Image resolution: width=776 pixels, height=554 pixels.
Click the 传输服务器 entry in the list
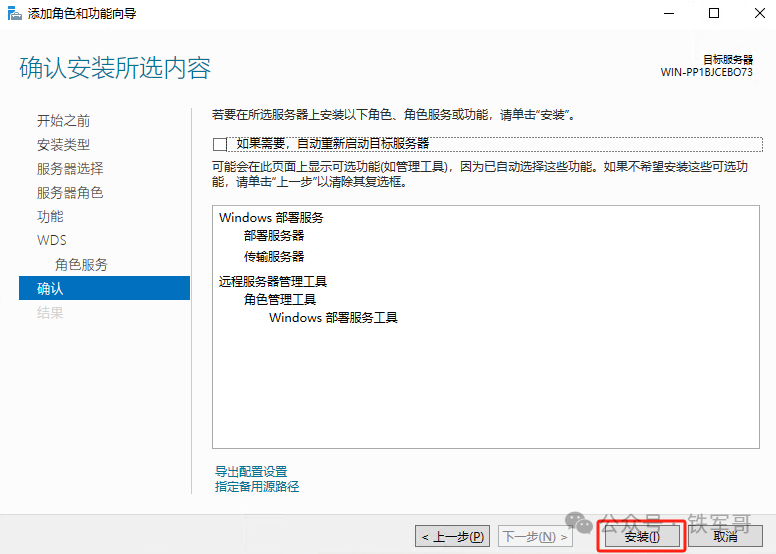[x=274, y=256]
